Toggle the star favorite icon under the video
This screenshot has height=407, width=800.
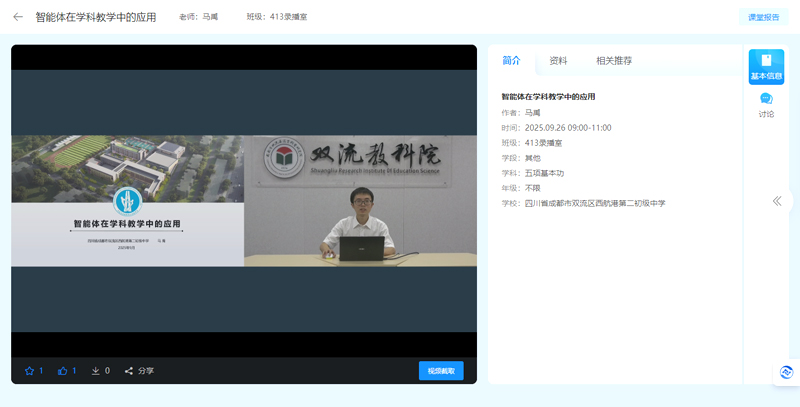coord(29,371)
